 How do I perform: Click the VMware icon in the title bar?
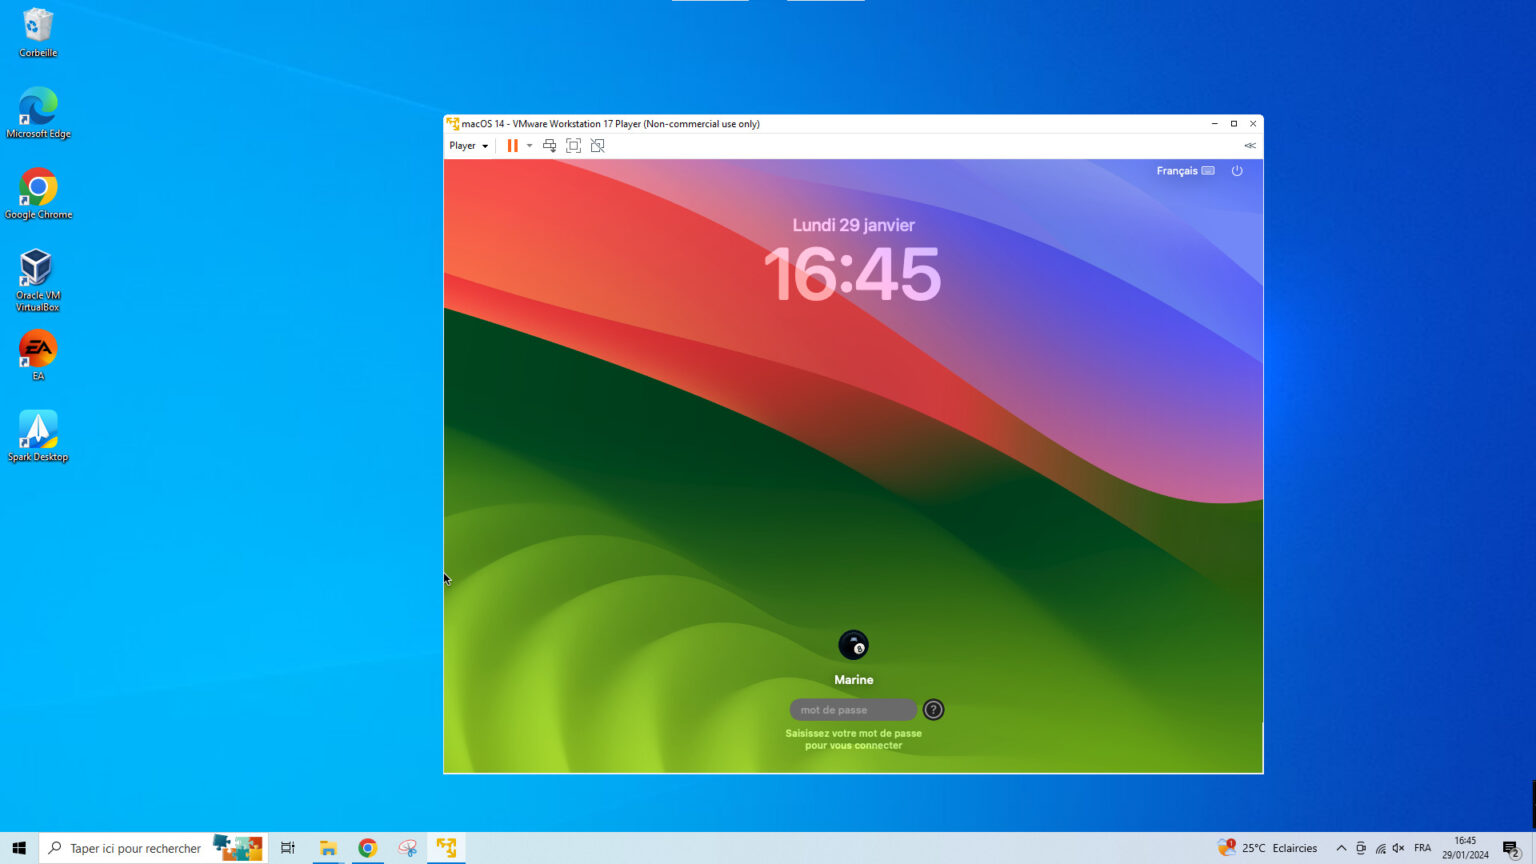coord(452,123)
